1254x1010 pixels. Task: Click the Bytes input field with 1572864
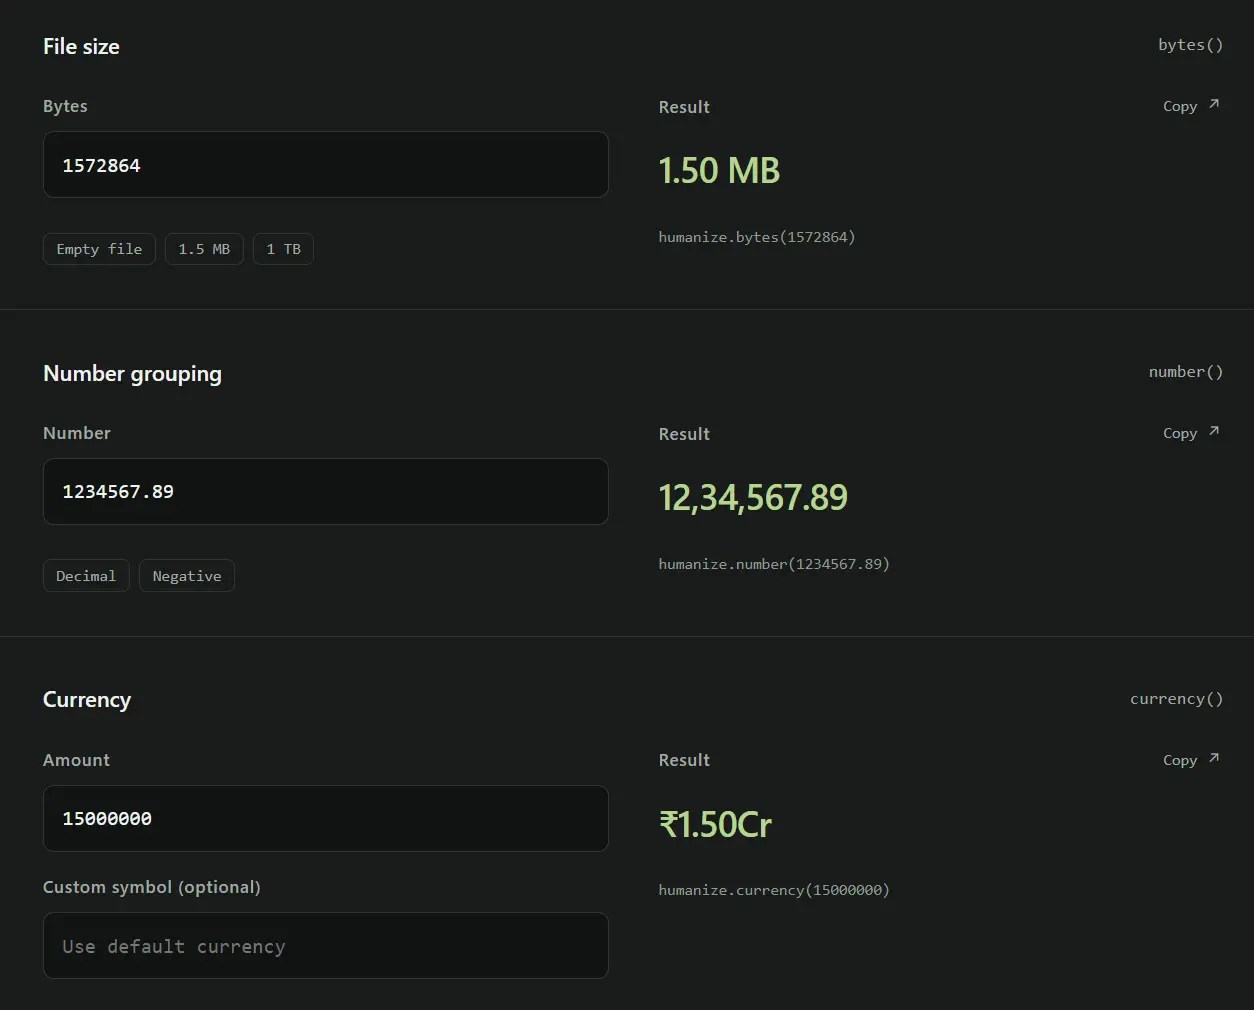325,165
